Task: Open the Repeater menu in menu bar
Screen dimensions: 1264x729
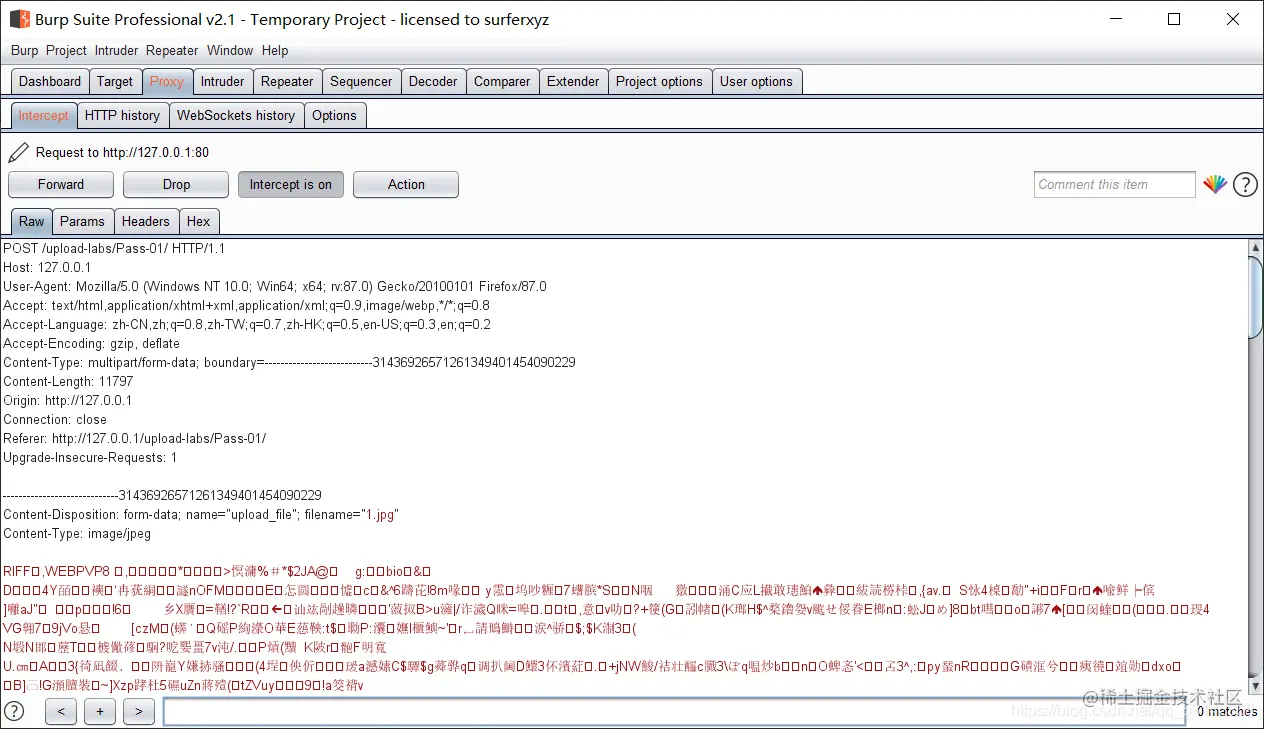Action: tap(172, 50)
